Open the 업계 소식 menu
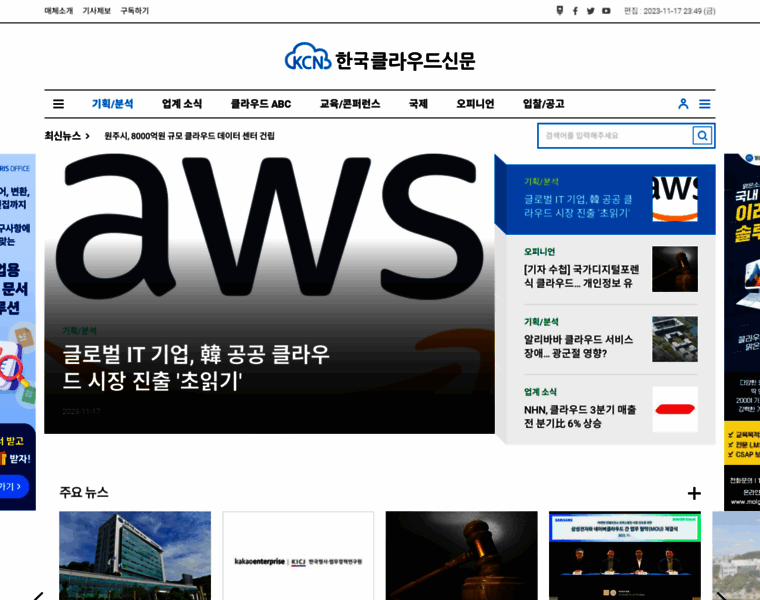Image resolution: width=760 pixels, height=600 pixels. 182,104
